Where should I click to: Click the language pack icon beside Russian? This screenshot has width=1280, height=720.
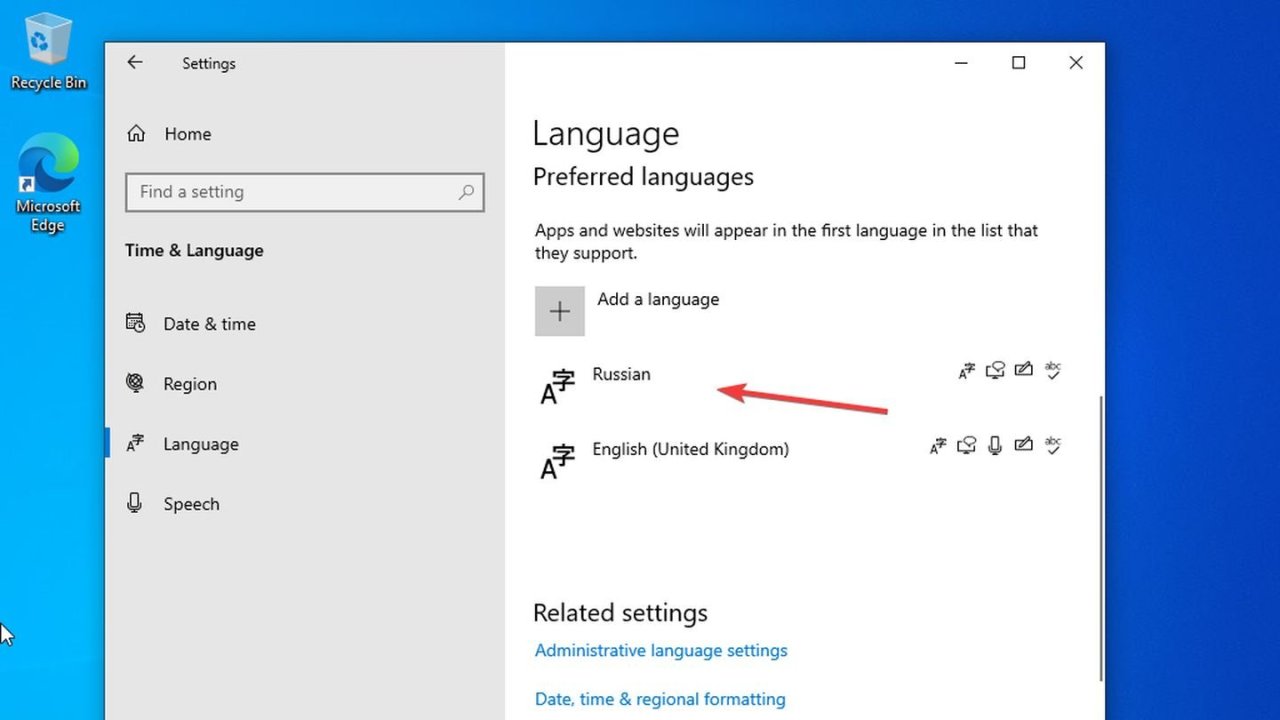coord(966,370)
